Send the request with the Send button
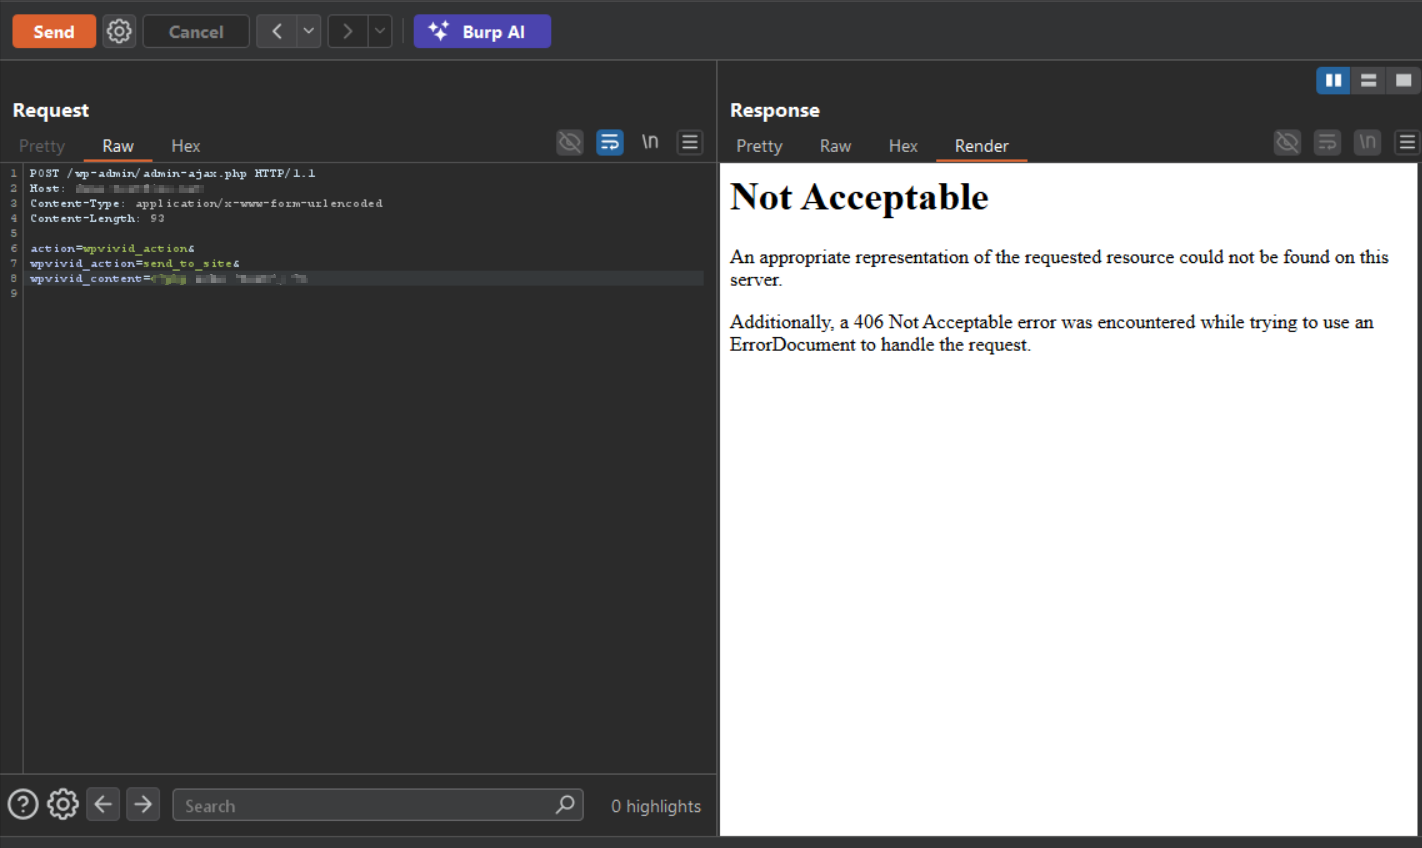The image size is (1422, 848). (53, 31)
